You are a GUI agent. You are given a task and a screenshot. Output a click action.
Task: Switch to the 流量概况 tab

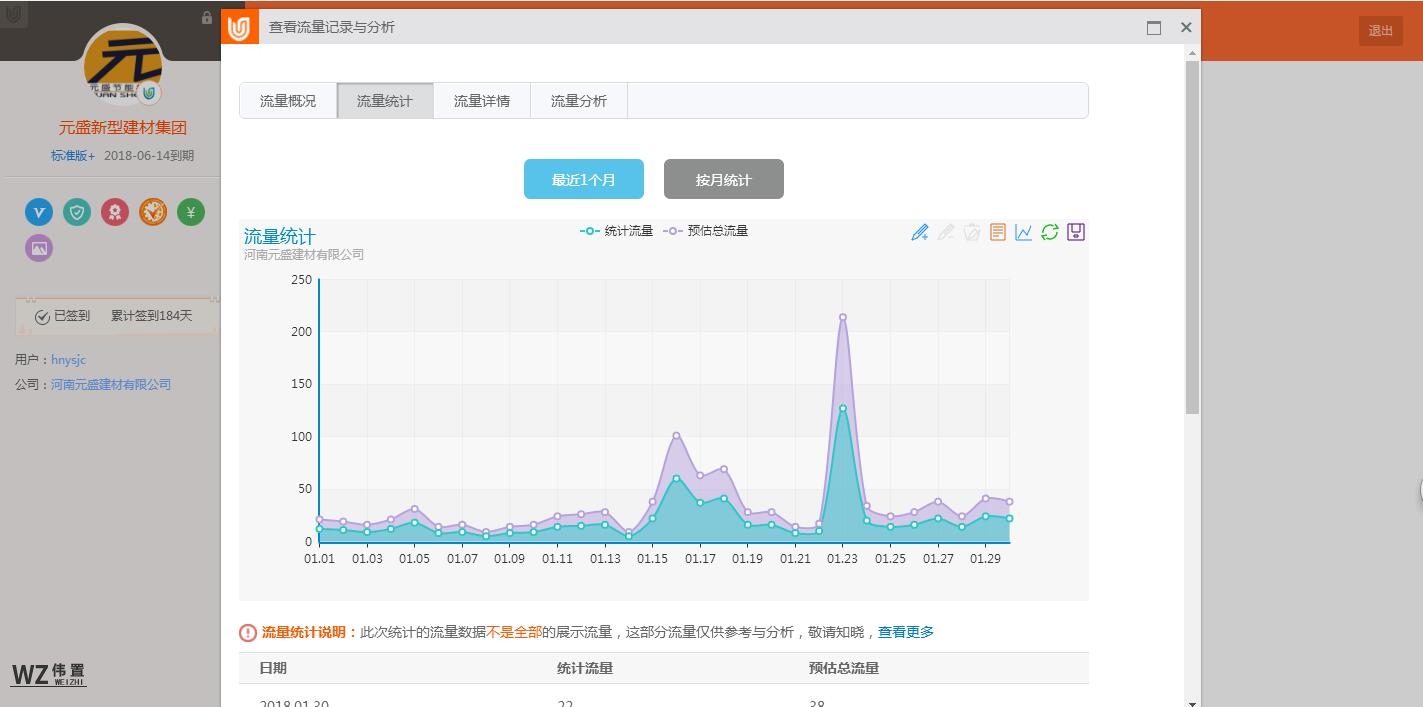click(x=288, y=101)
